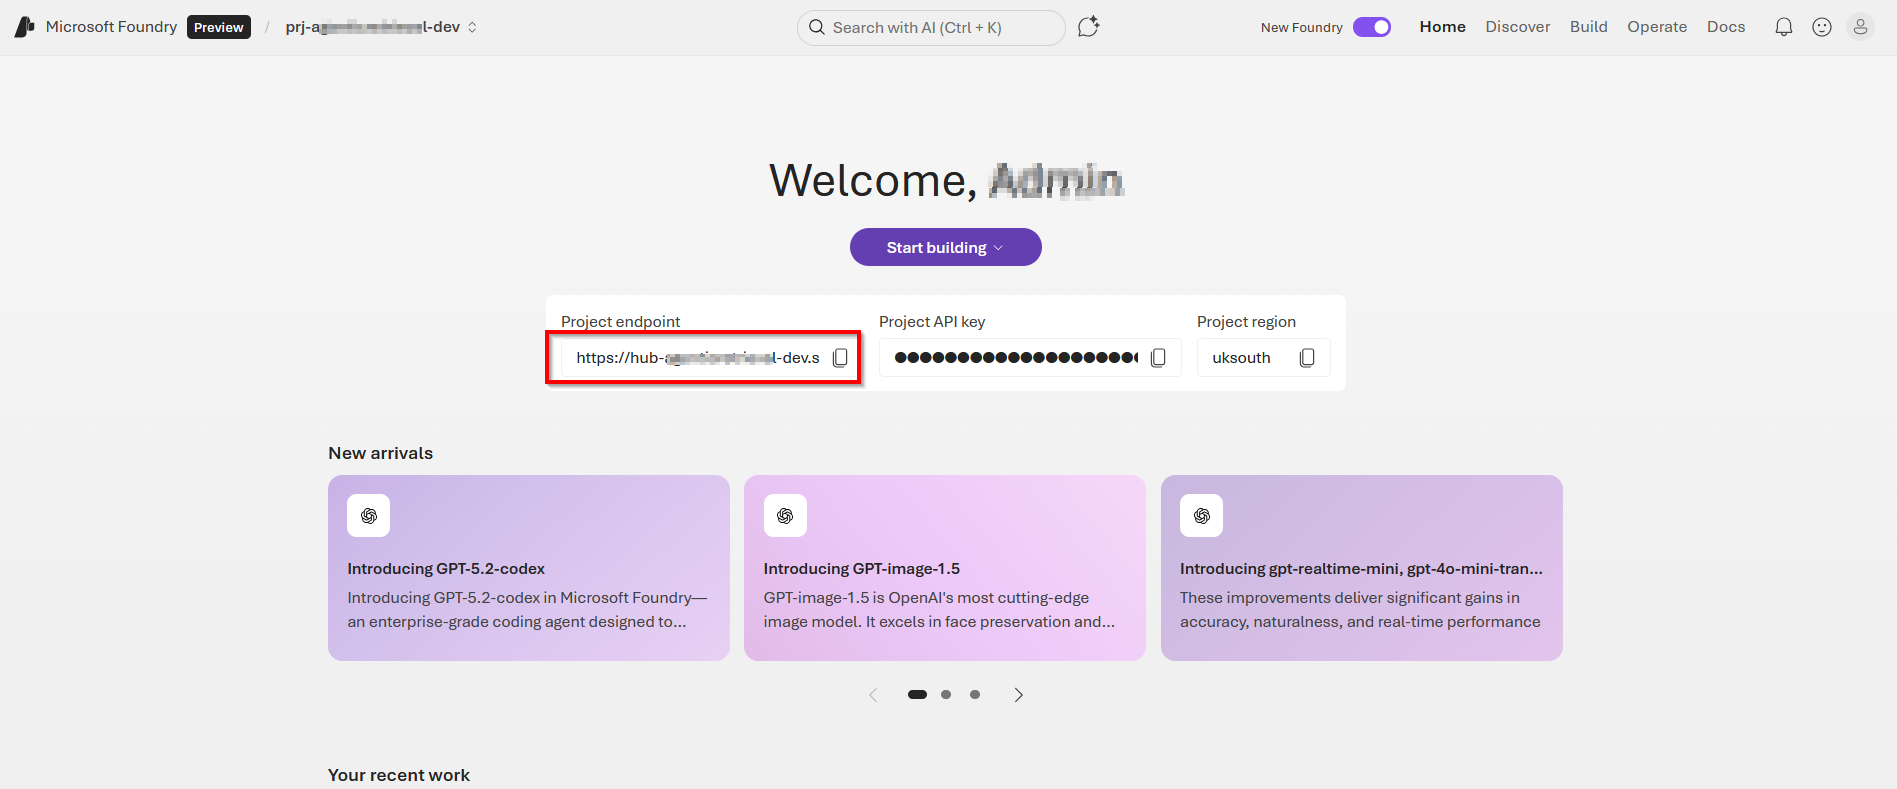
Task: Open the Discover tab
Action: coord(1517,27)
